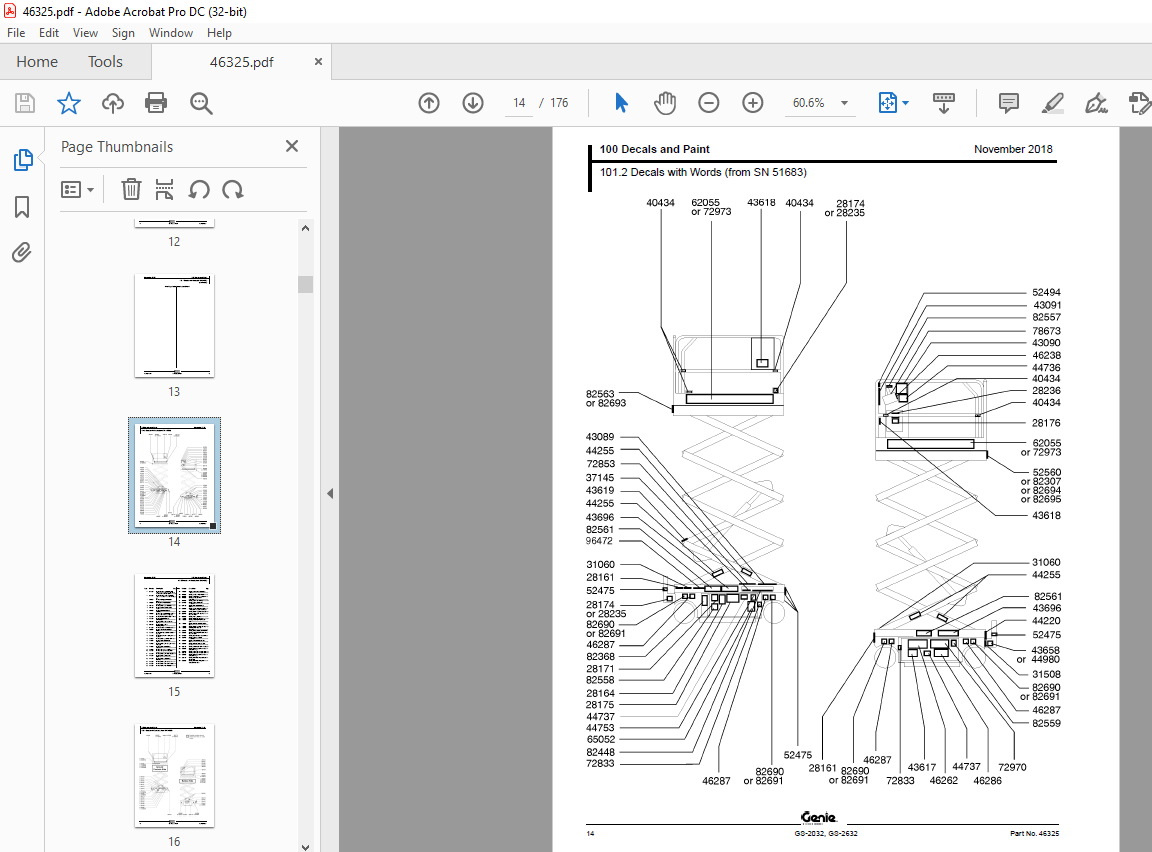The image size is (1152, 852).
Task: Click the part number 72970 label
Action: (x=1012, y=768)
